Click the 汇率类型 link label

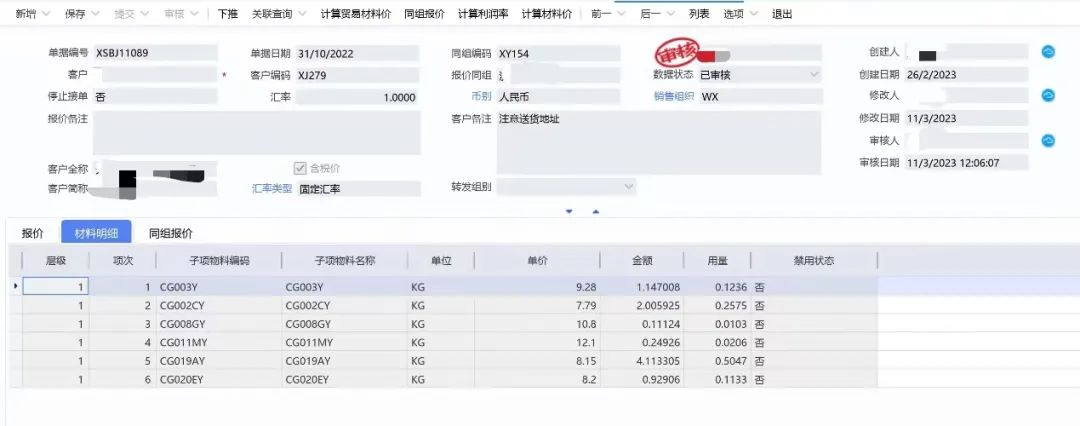(272, 188)
